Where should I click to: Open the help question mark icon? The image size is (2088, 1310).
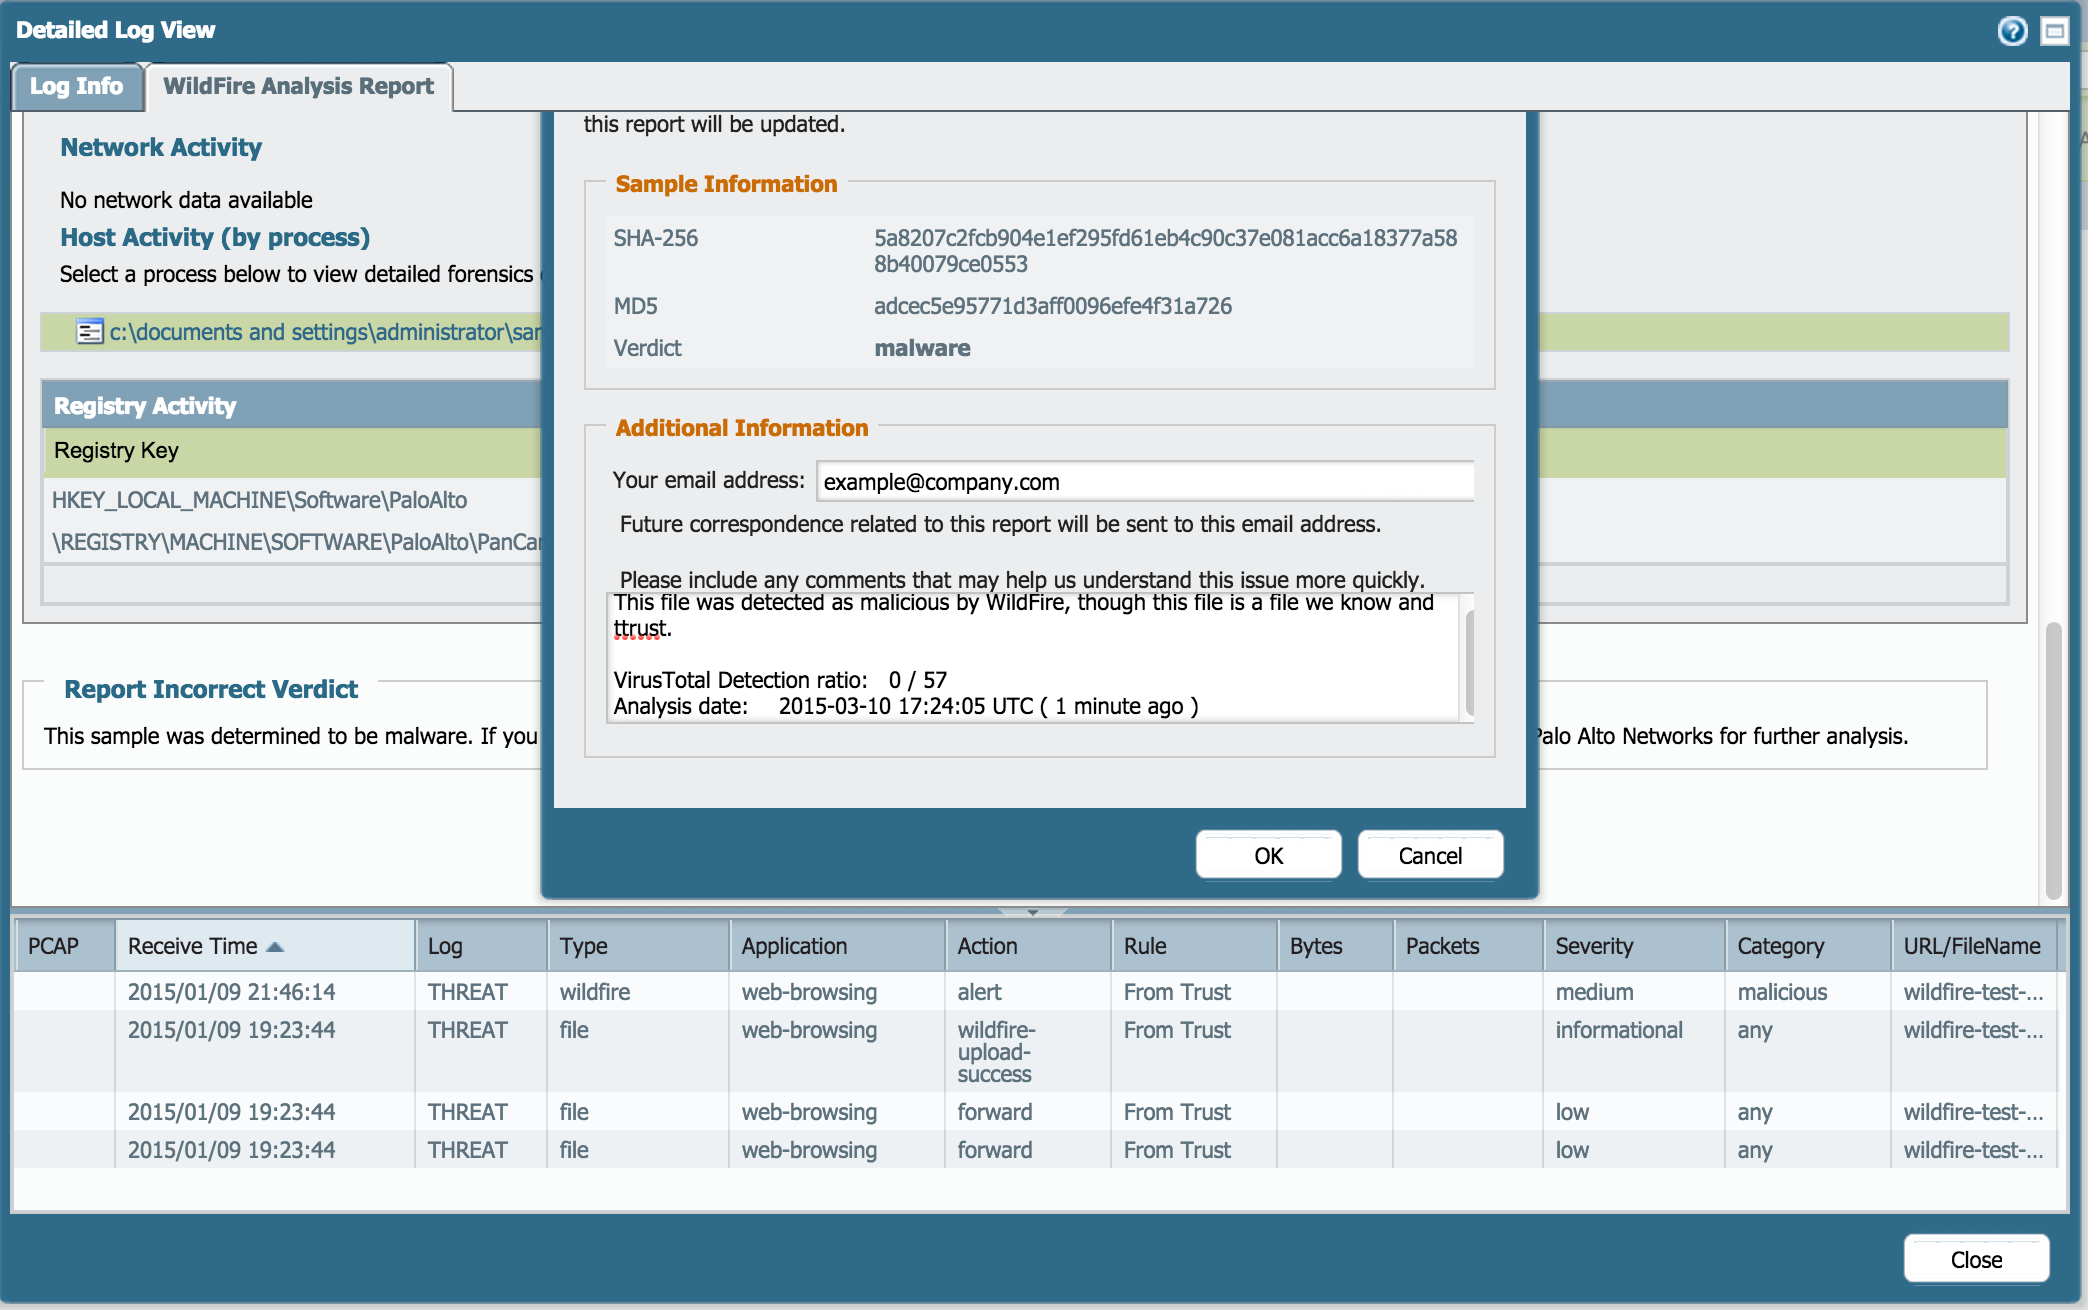pos(2012,31)
